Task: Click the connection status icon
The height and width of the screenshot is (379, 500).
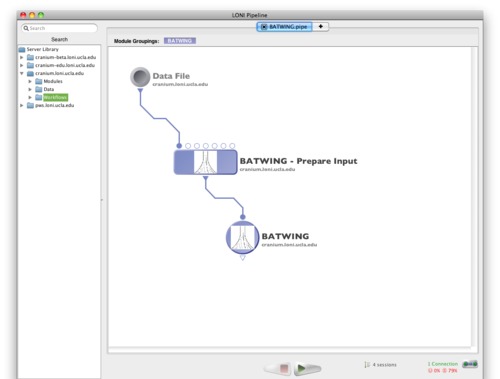Action: click(470, 364)
